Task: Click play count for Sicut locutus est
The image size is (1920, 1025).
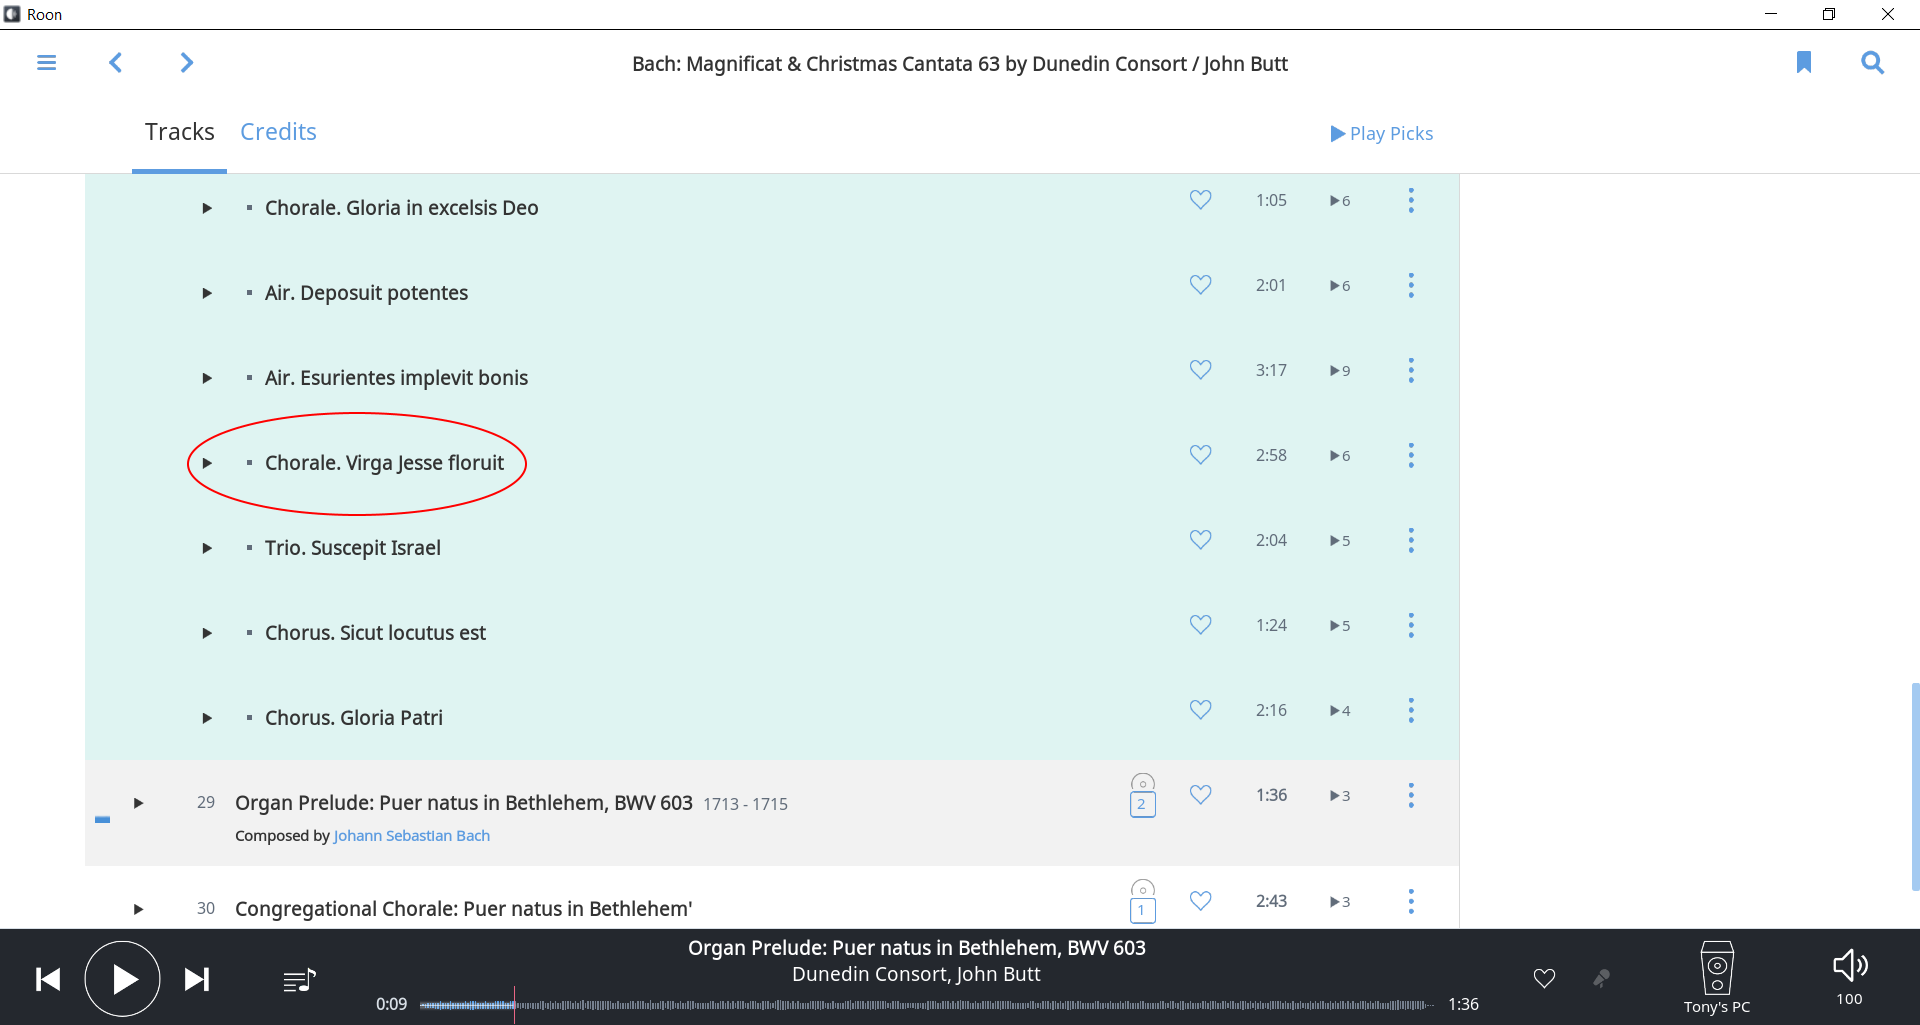Action: 1340,626
